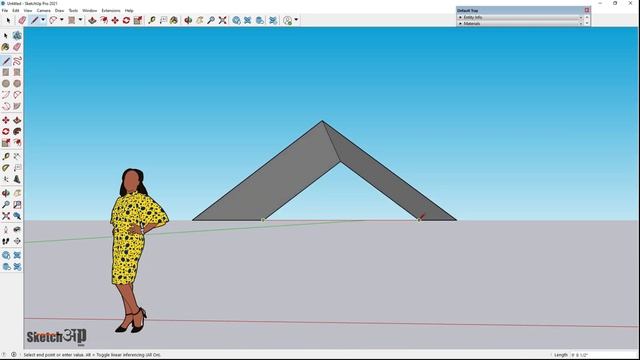Expand the Materials tray panel

520,23
